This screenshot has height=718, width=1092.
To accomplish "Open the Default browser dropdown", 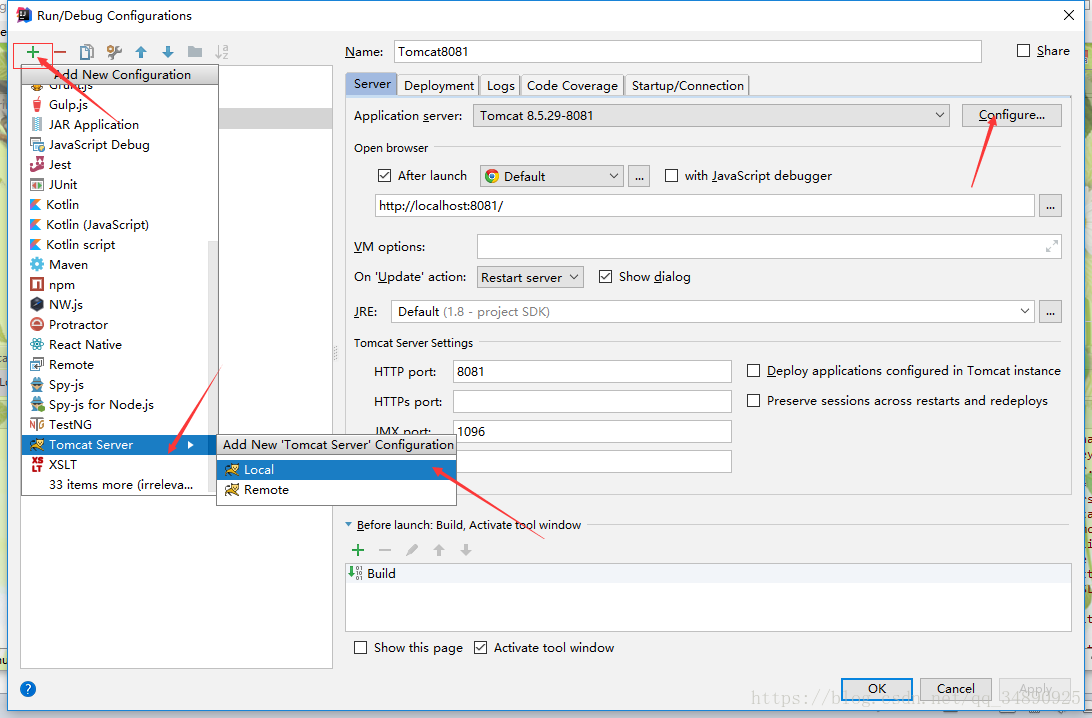I will pos(551,176).
